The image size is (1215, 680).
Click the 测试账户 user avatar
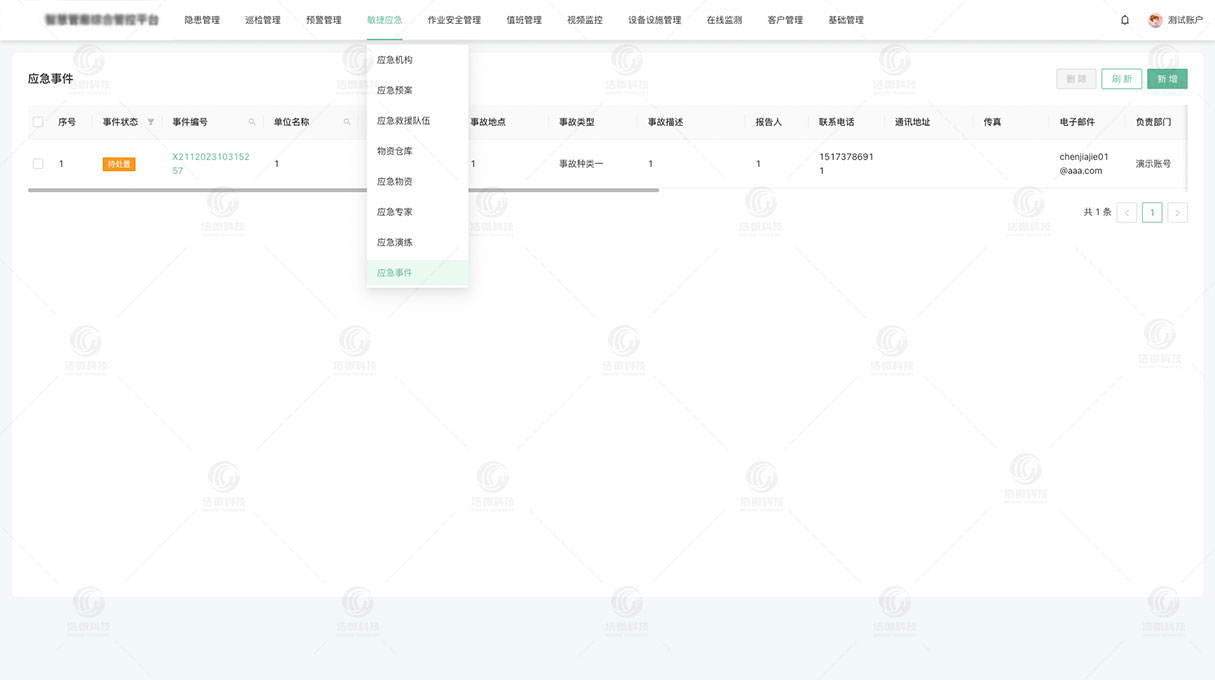pyautogui.click(x=1155, y=20)
